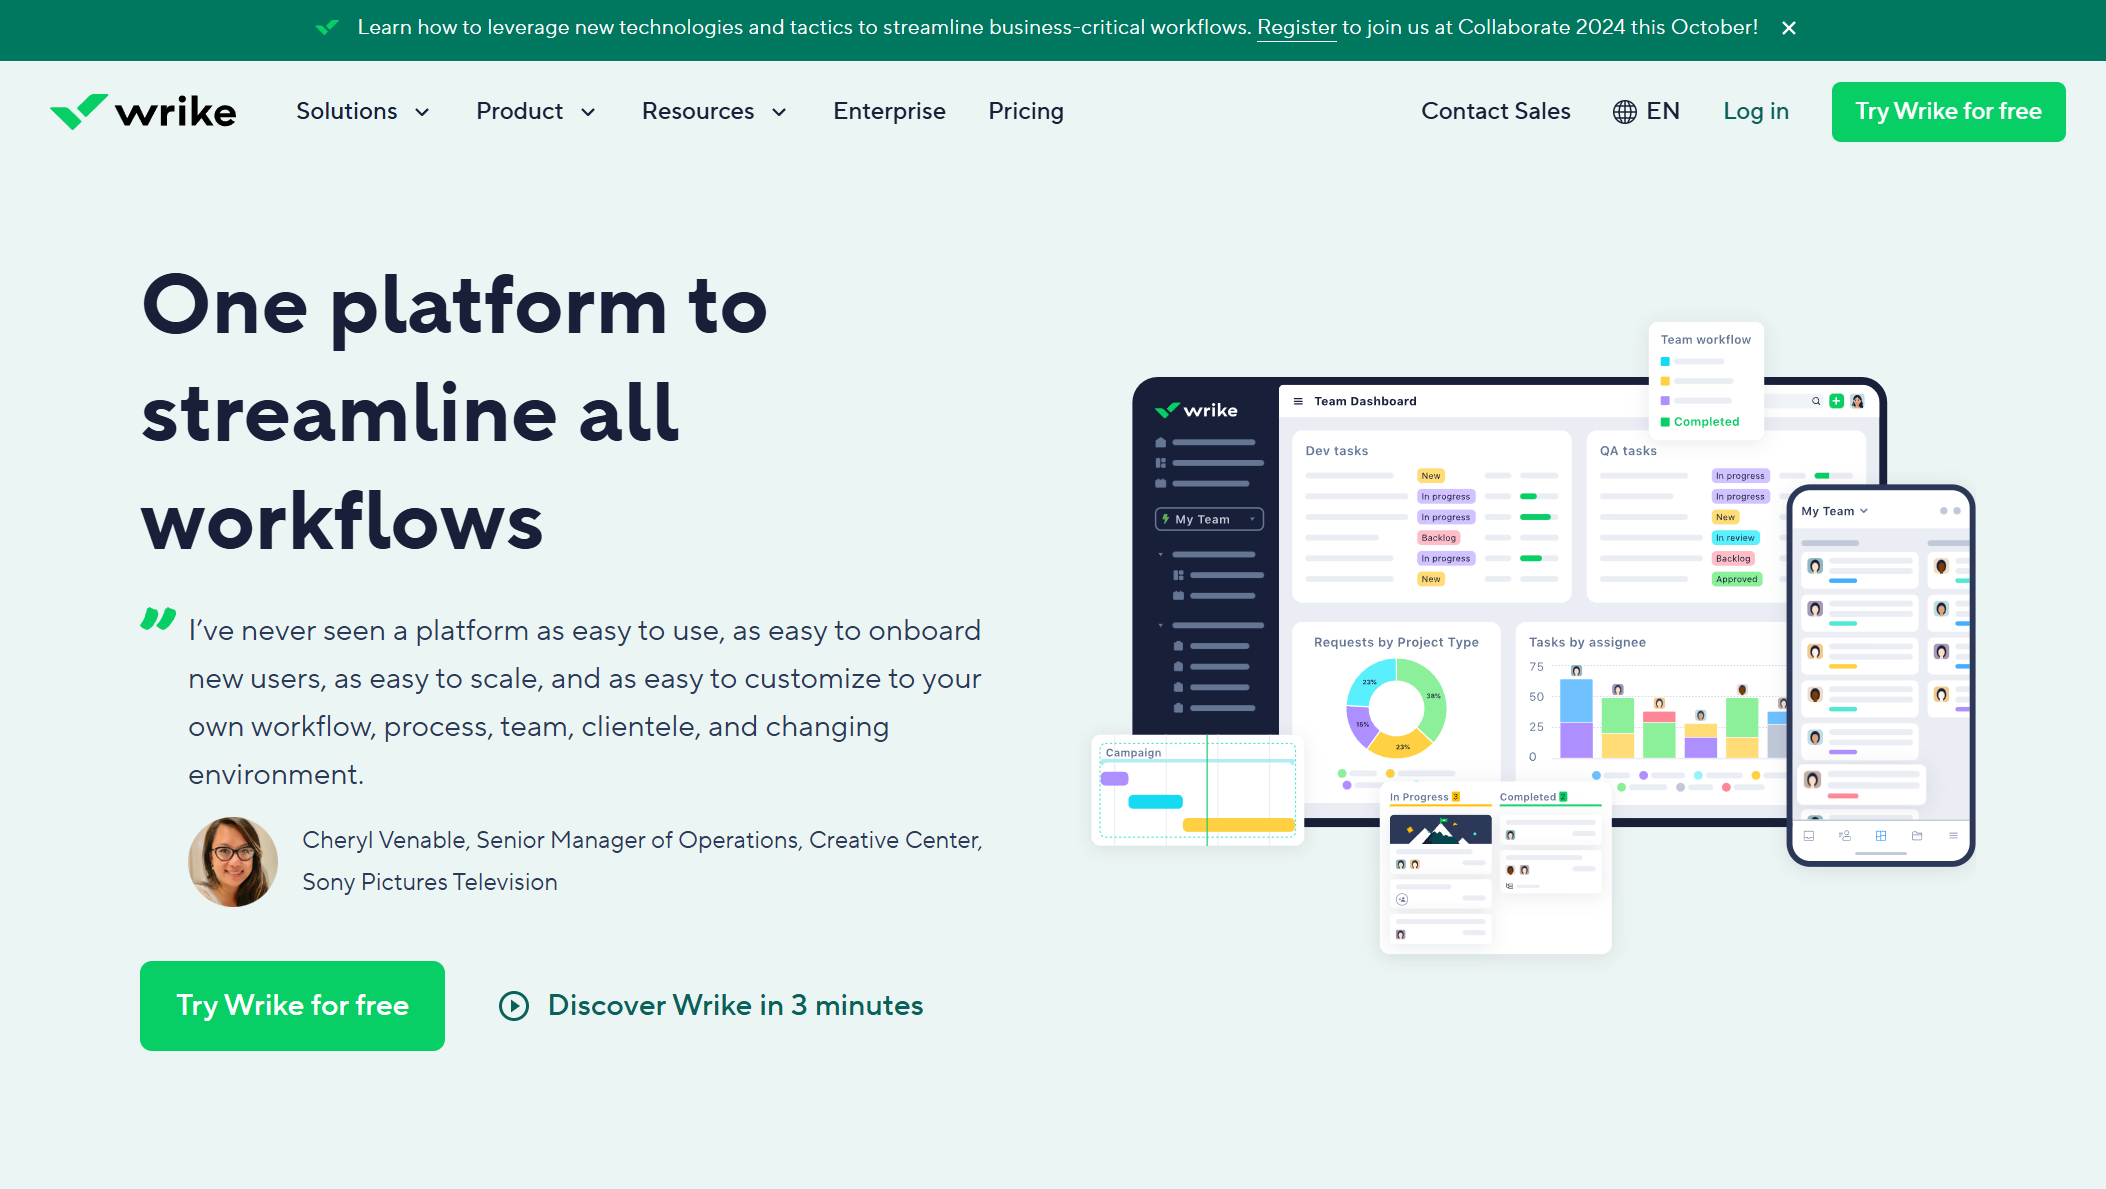Click Cheryl Venable's profile photo

(x=233, y=862)
